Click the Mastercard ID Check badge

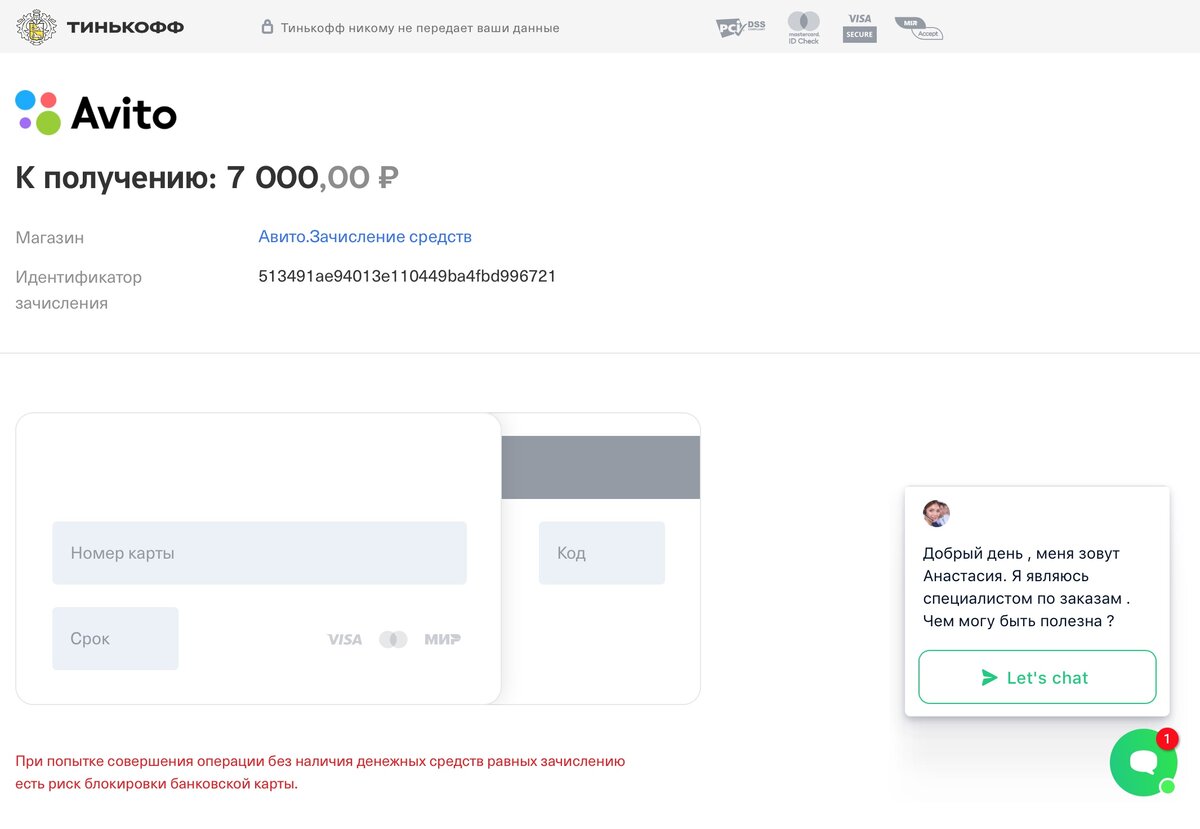(803, 27)
